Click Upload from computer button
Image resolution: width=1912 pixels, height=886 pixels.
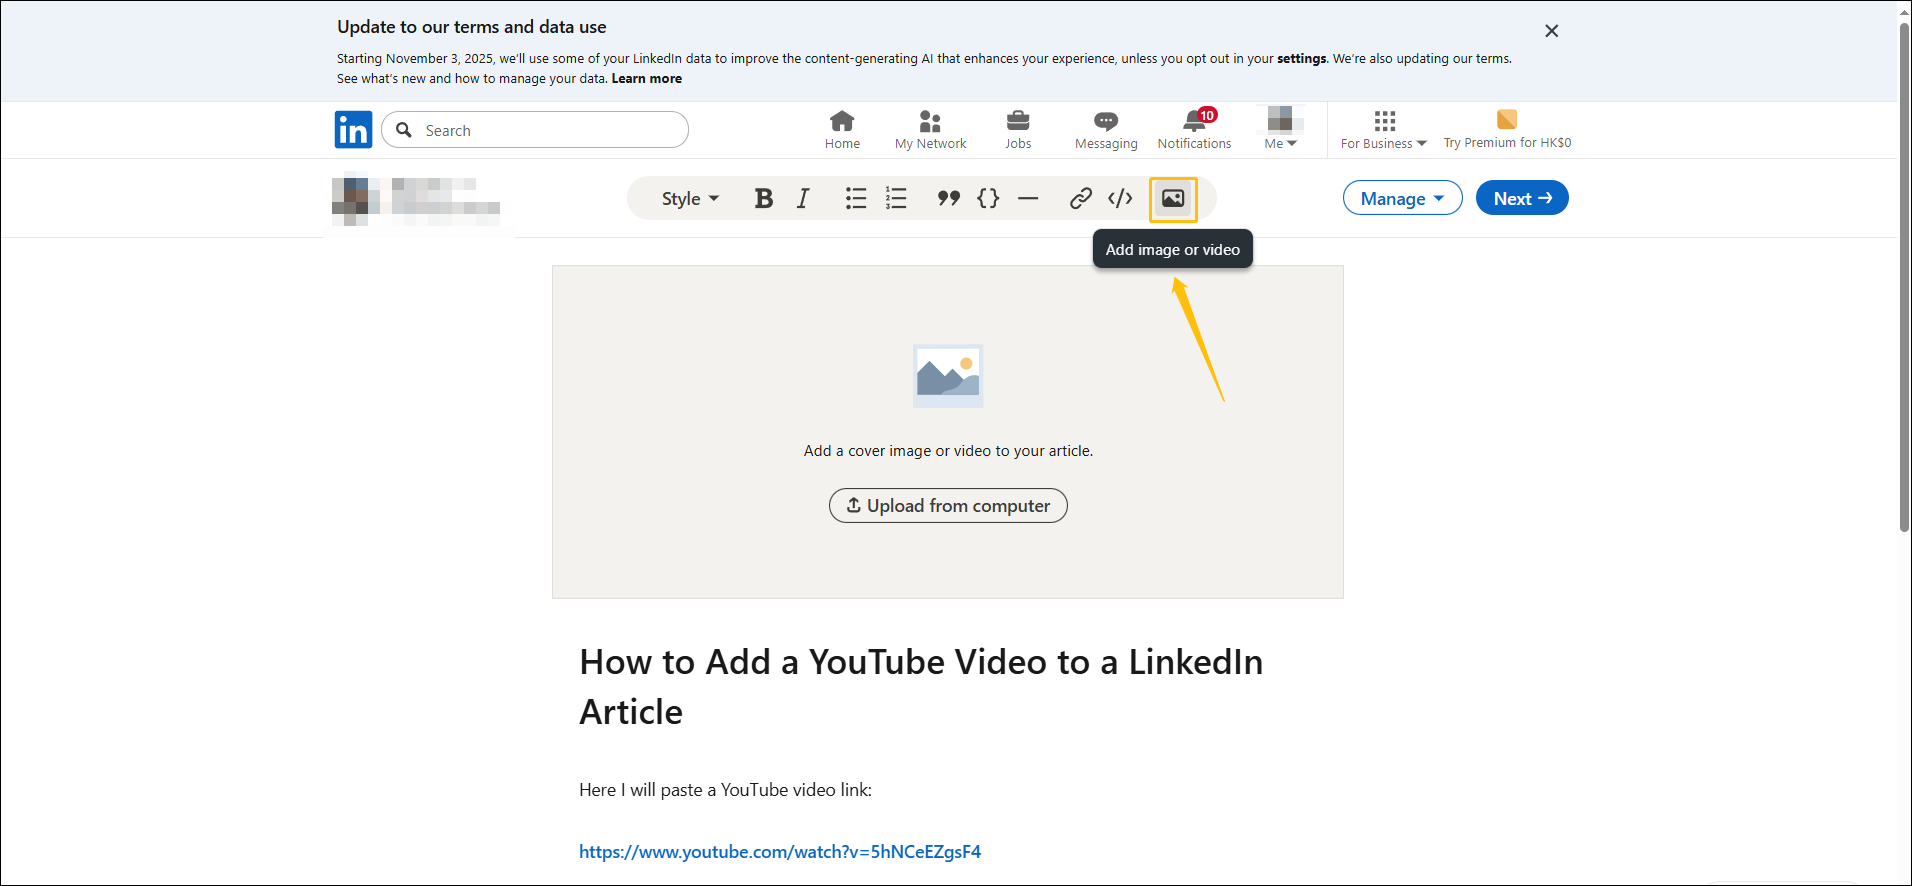(948, 506)
